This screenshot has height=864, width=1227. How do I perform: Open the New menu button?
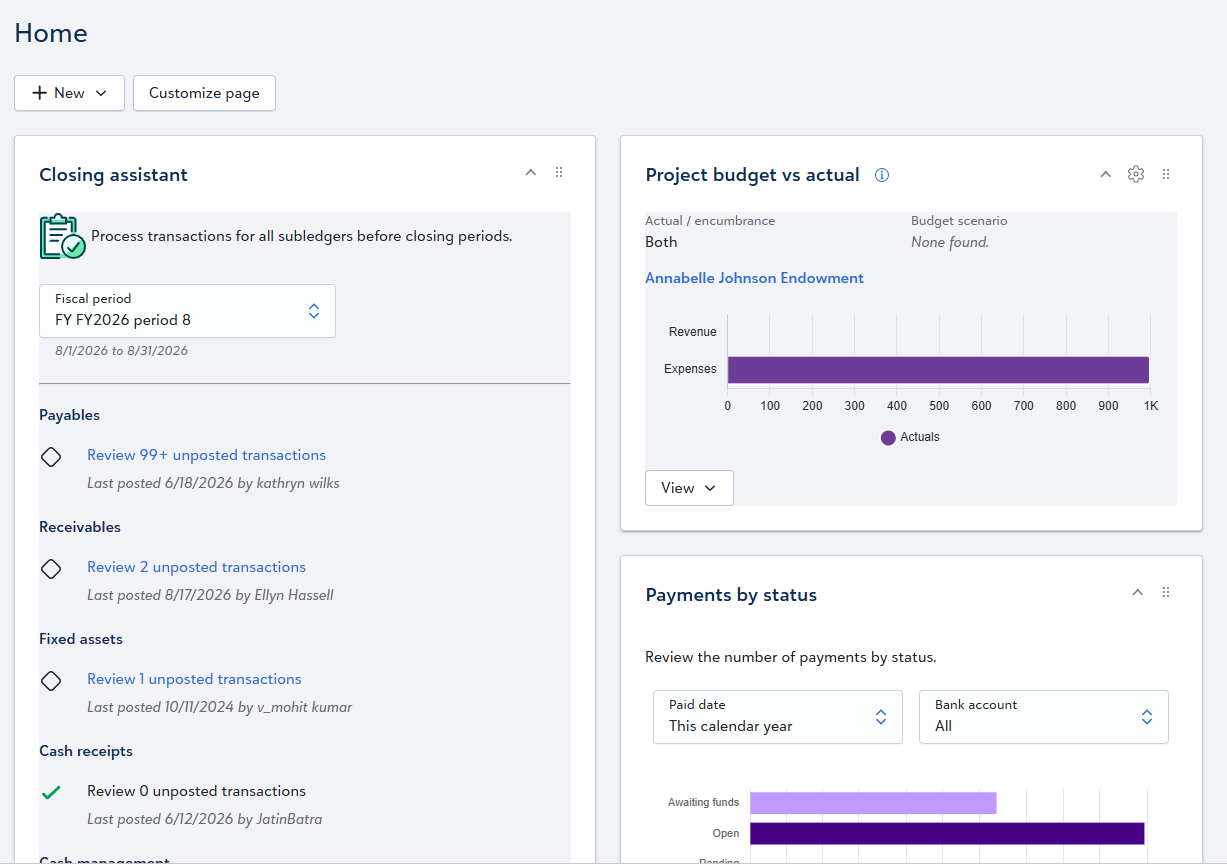click(69, 93)
